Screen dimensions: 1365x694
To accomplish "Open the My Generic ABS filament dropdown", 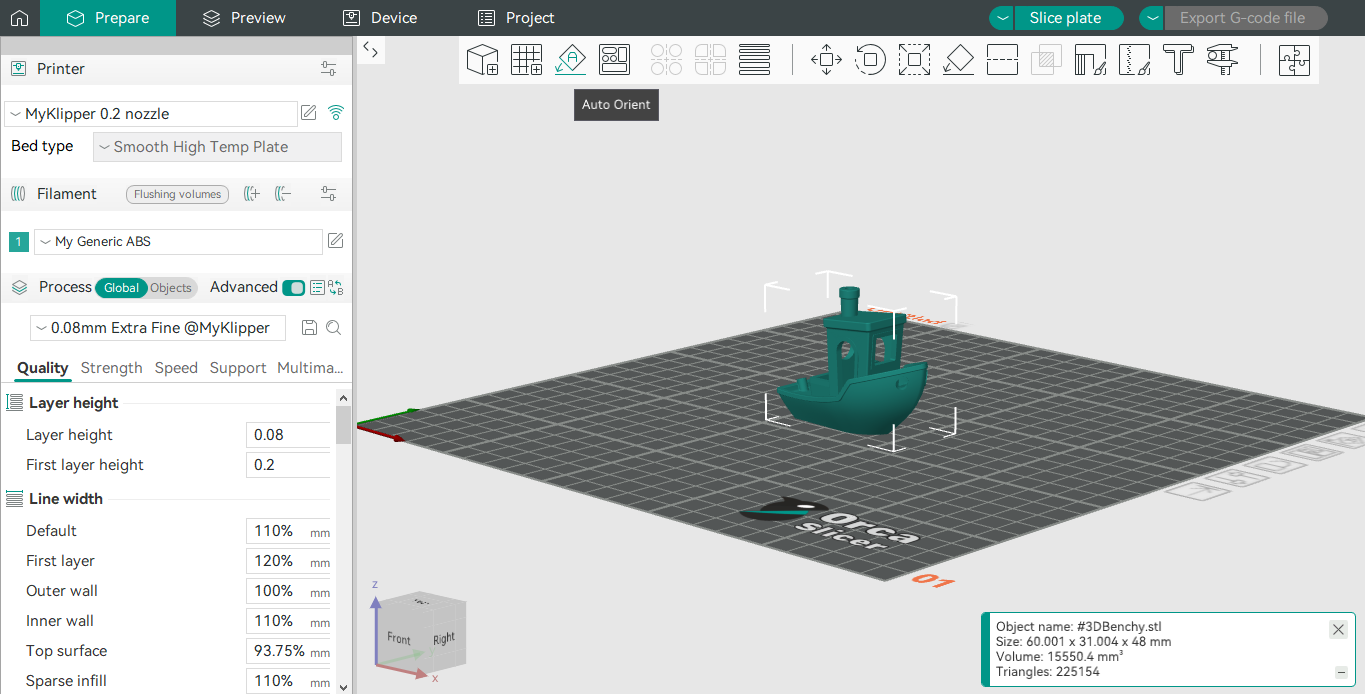I will click(x=178, y=241).
